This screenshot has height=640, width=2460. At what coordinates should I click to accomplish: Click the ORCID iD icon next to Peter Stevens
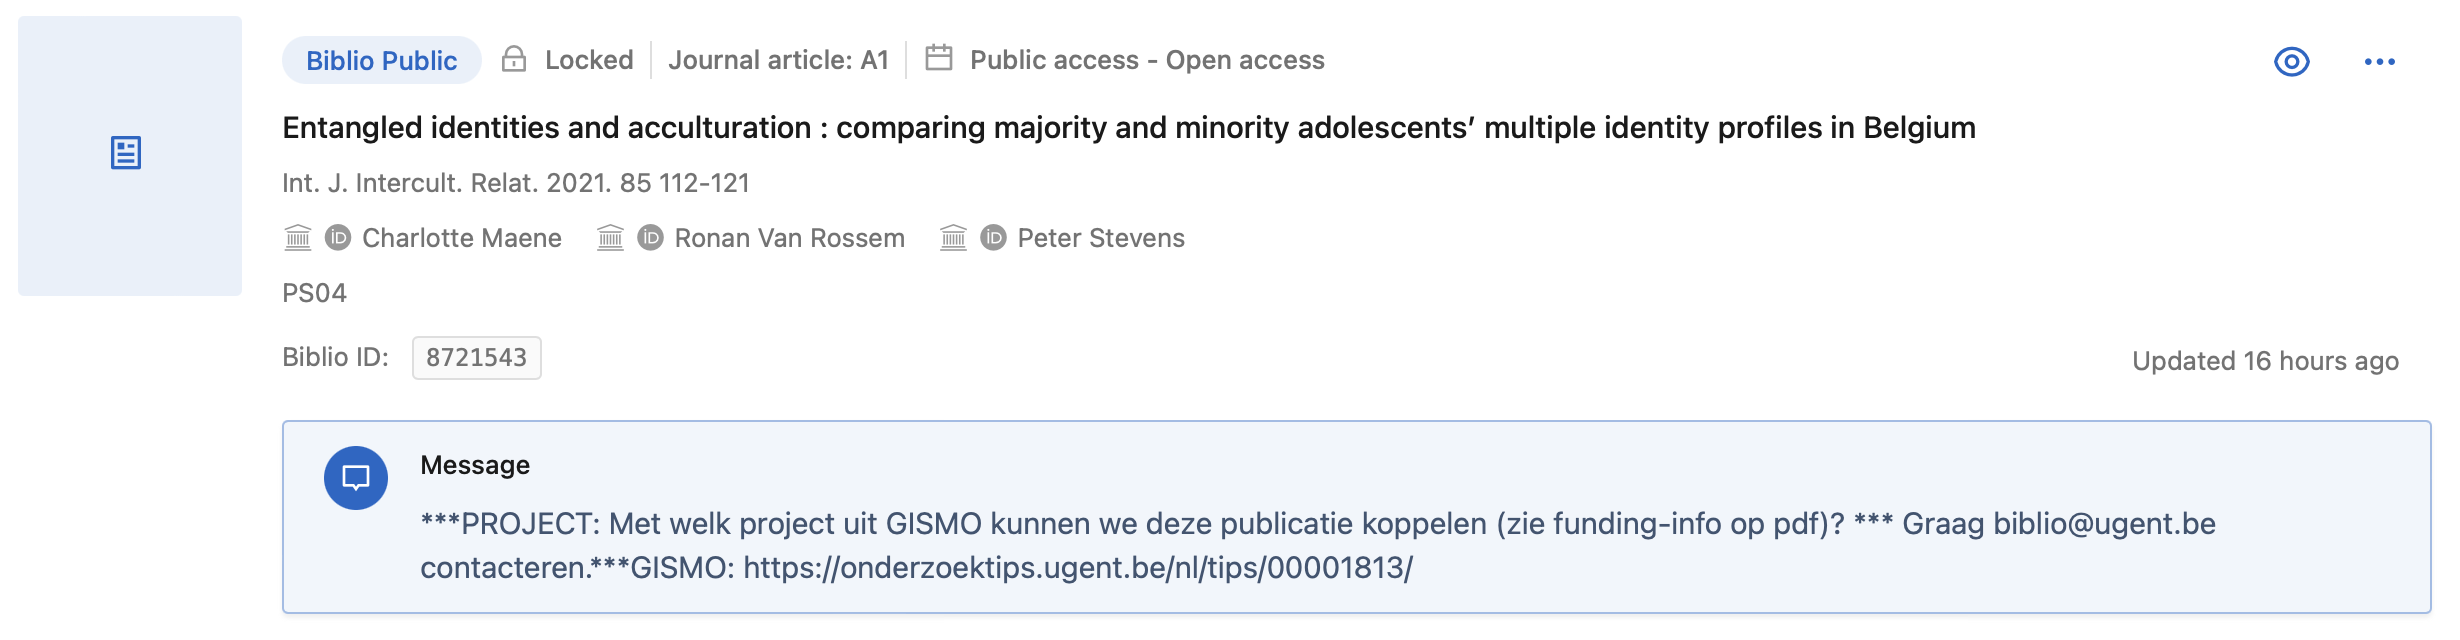(x=993, y=238)
